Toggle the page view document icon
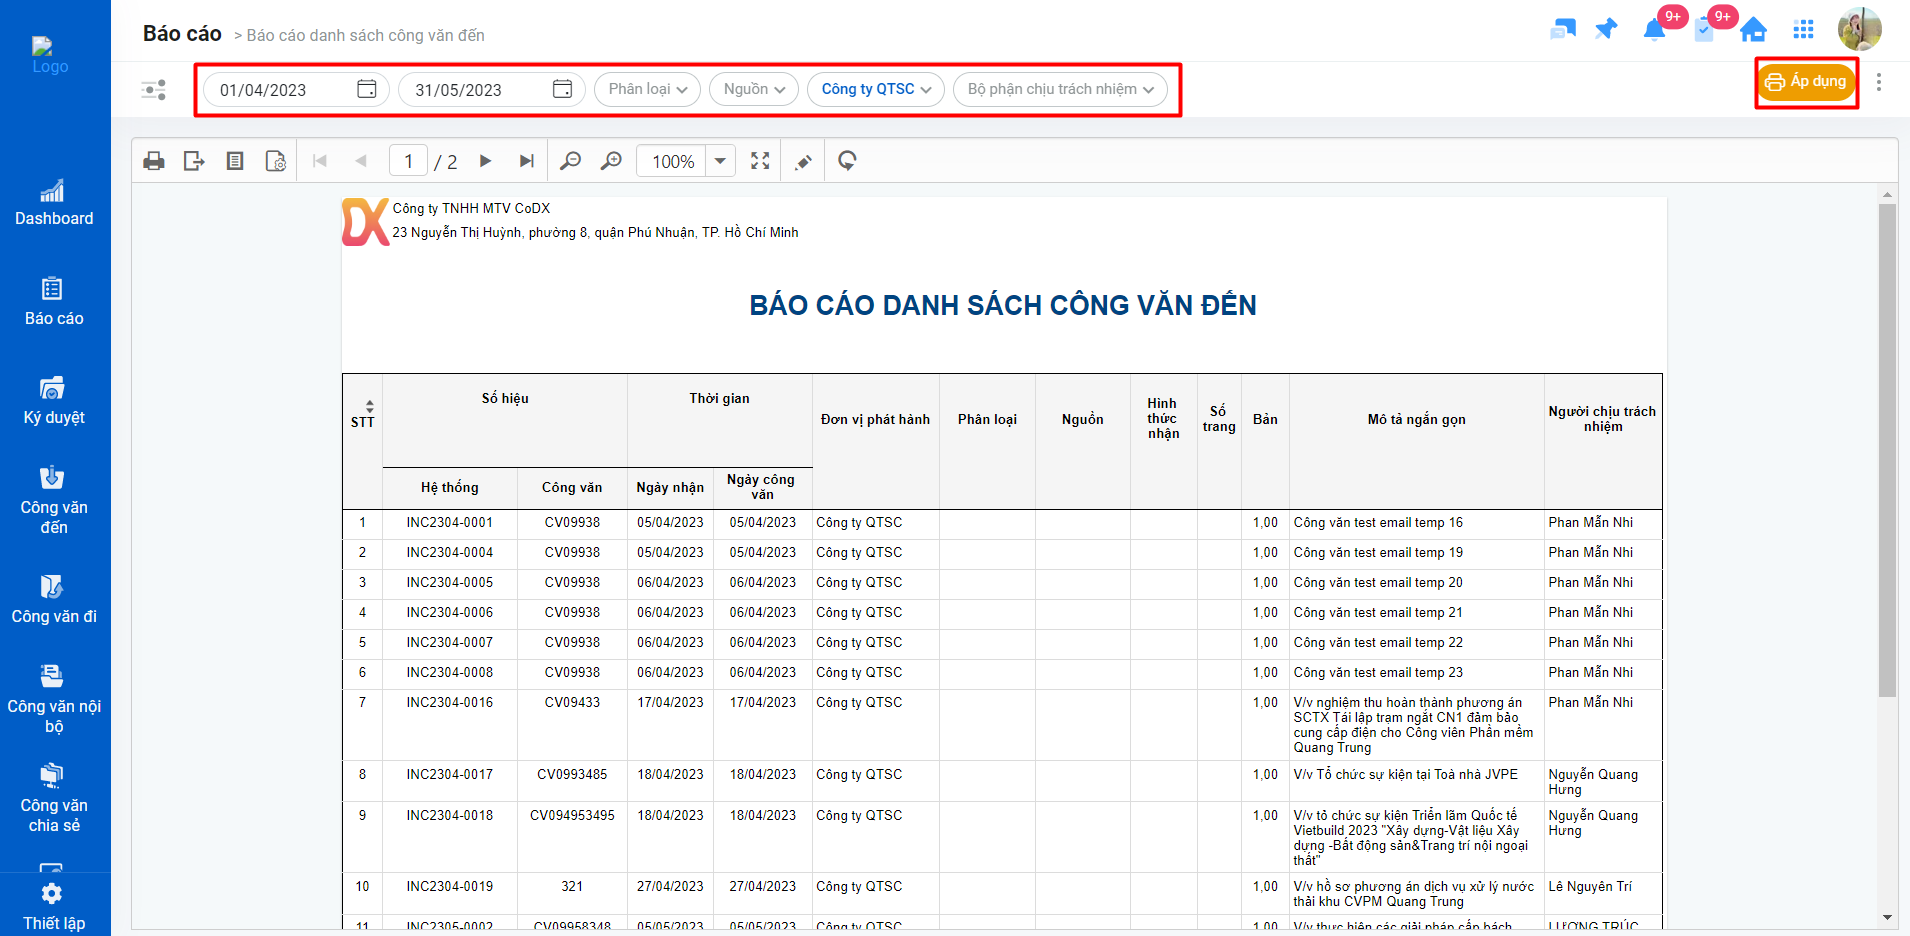Screen dimensions: 1910x936 235,161
